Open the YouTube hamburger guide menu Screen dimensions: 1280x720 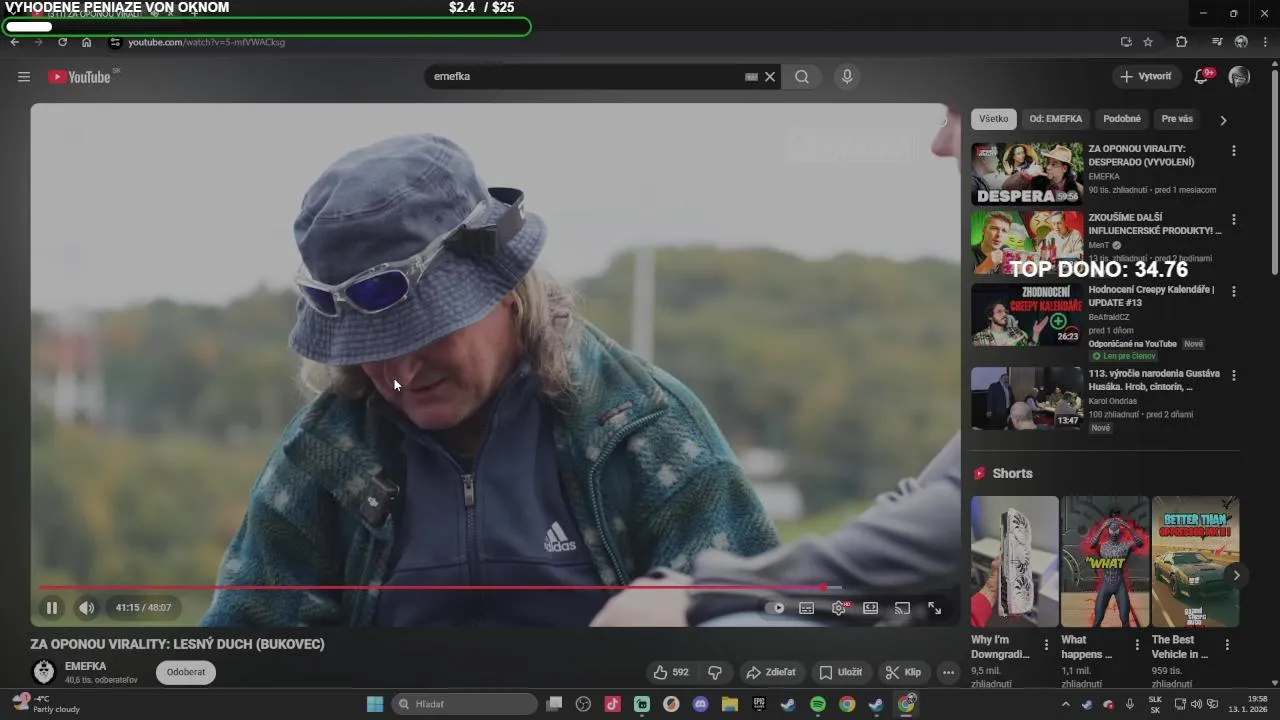point(24,77)
